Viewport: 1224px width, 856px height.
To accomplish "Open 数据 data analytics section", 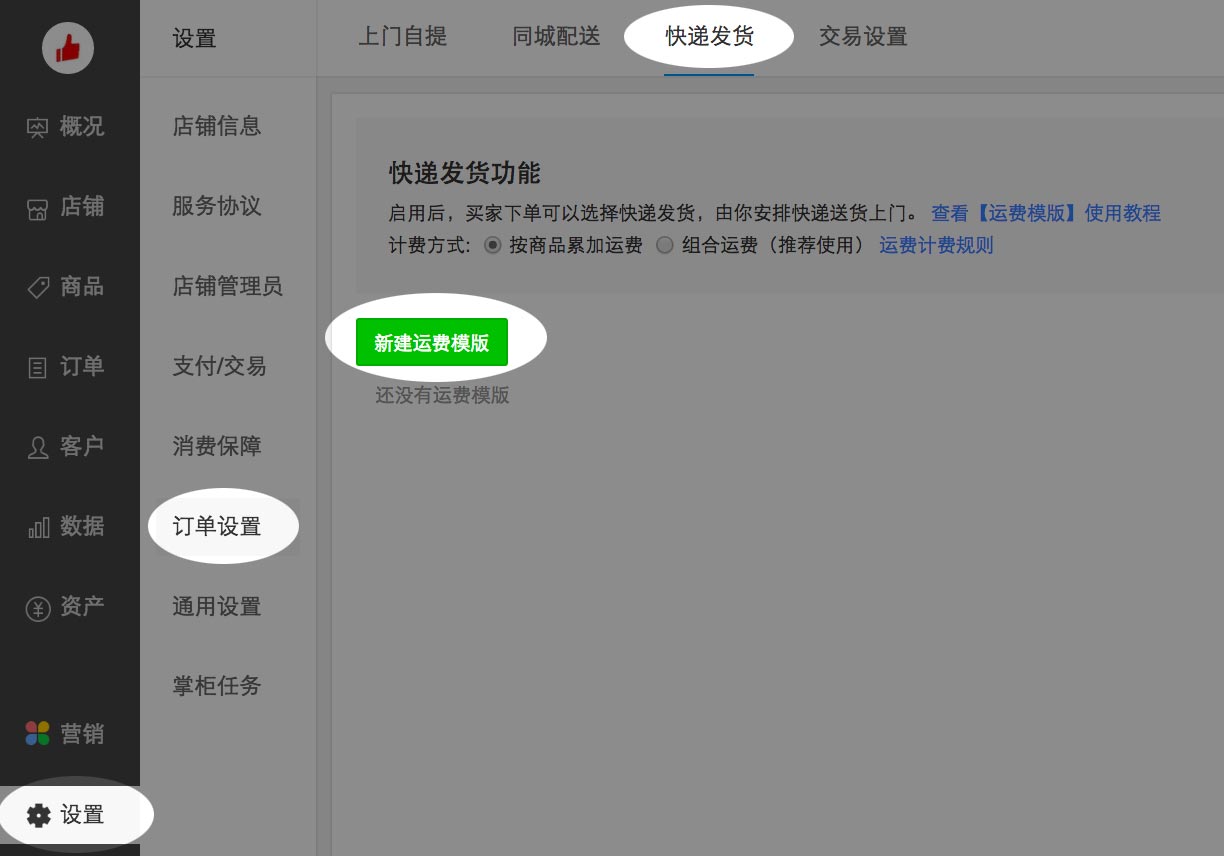I will coord(66,526).
